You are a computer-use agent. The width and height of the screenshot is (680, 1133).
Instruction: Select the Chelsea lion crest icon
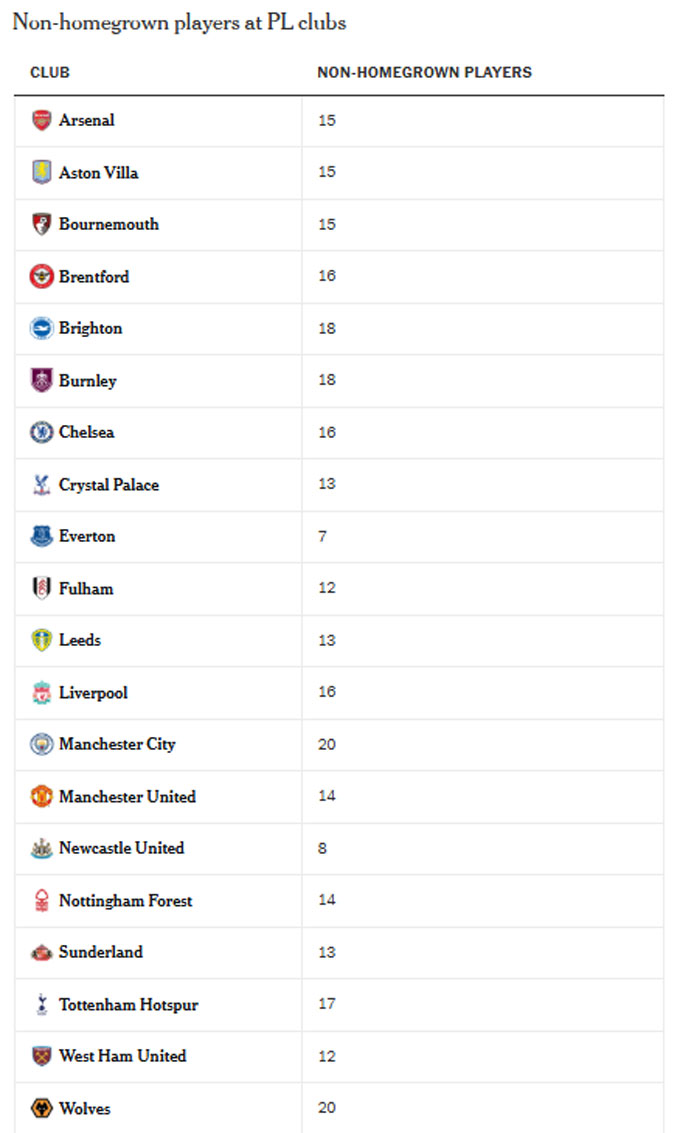click(42, 432)
